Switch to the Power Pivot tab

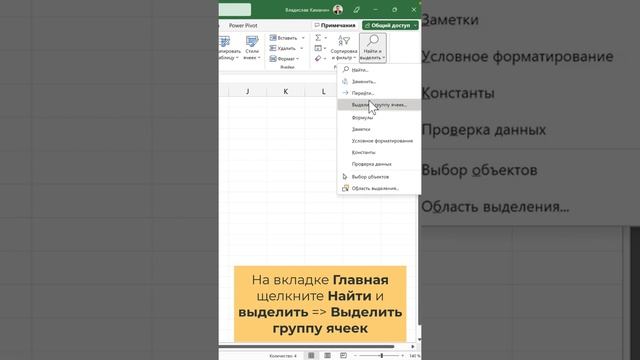(x=243, y=25)
